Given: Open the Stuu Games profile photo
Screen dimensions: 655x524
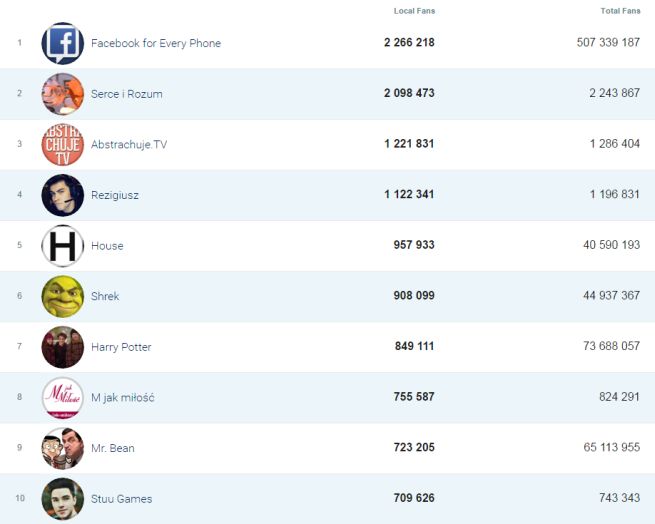Looking at the screenshot, I should pyautogui.click(x=62, y=499).
